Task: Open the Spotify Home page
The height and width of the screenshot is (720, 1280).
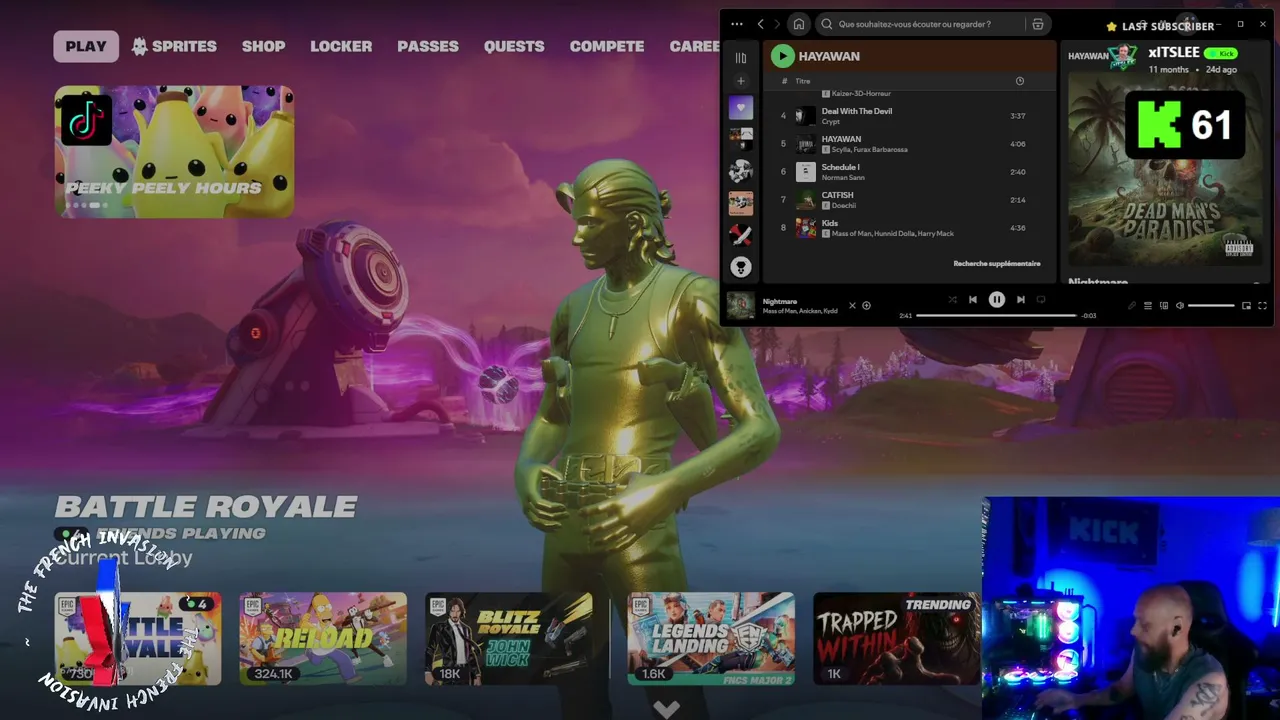Action: tap(798, 24)
